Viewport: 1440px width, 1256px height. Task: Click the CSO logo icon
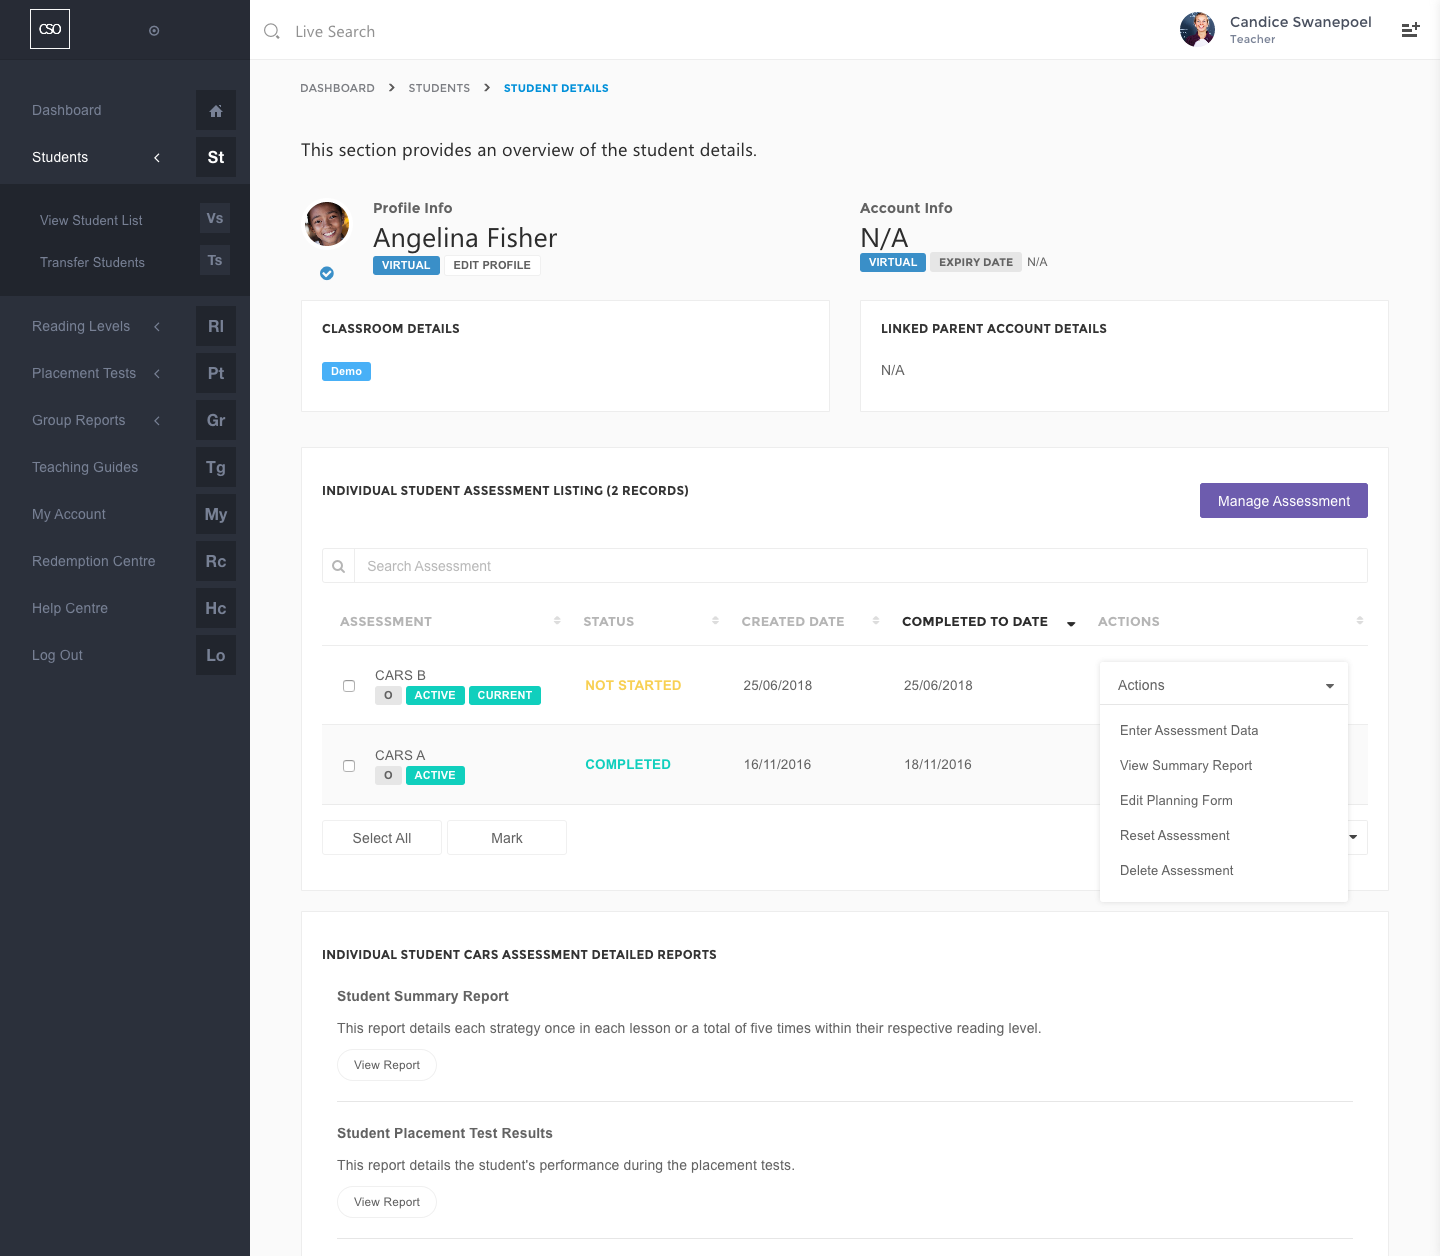[x=50, y=30]
